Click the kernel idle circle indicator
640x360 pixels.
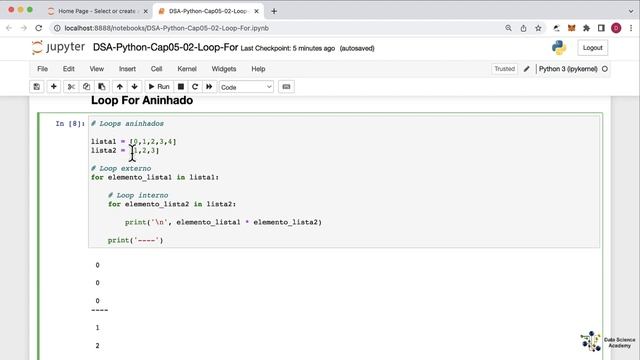click(x=605, y=69)
